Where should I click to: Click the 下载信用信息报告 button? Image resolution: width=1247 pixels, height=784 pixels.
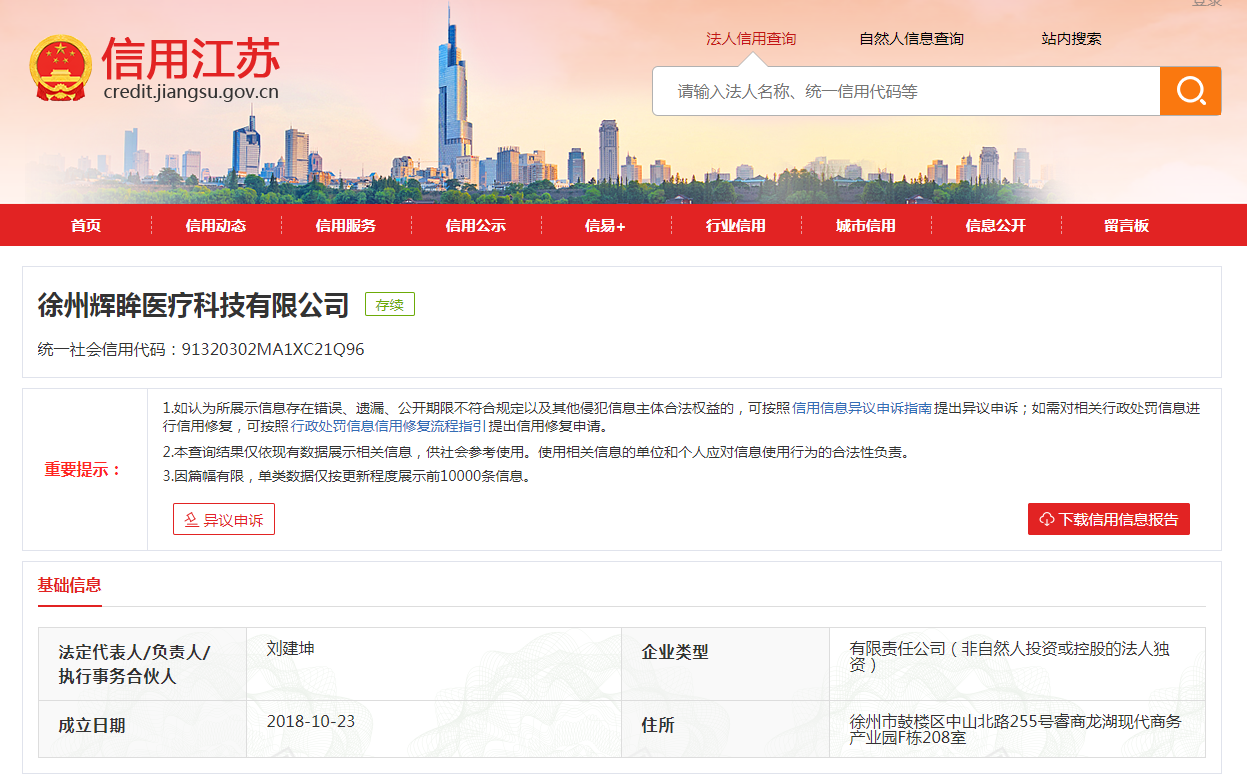point(1108,520)
